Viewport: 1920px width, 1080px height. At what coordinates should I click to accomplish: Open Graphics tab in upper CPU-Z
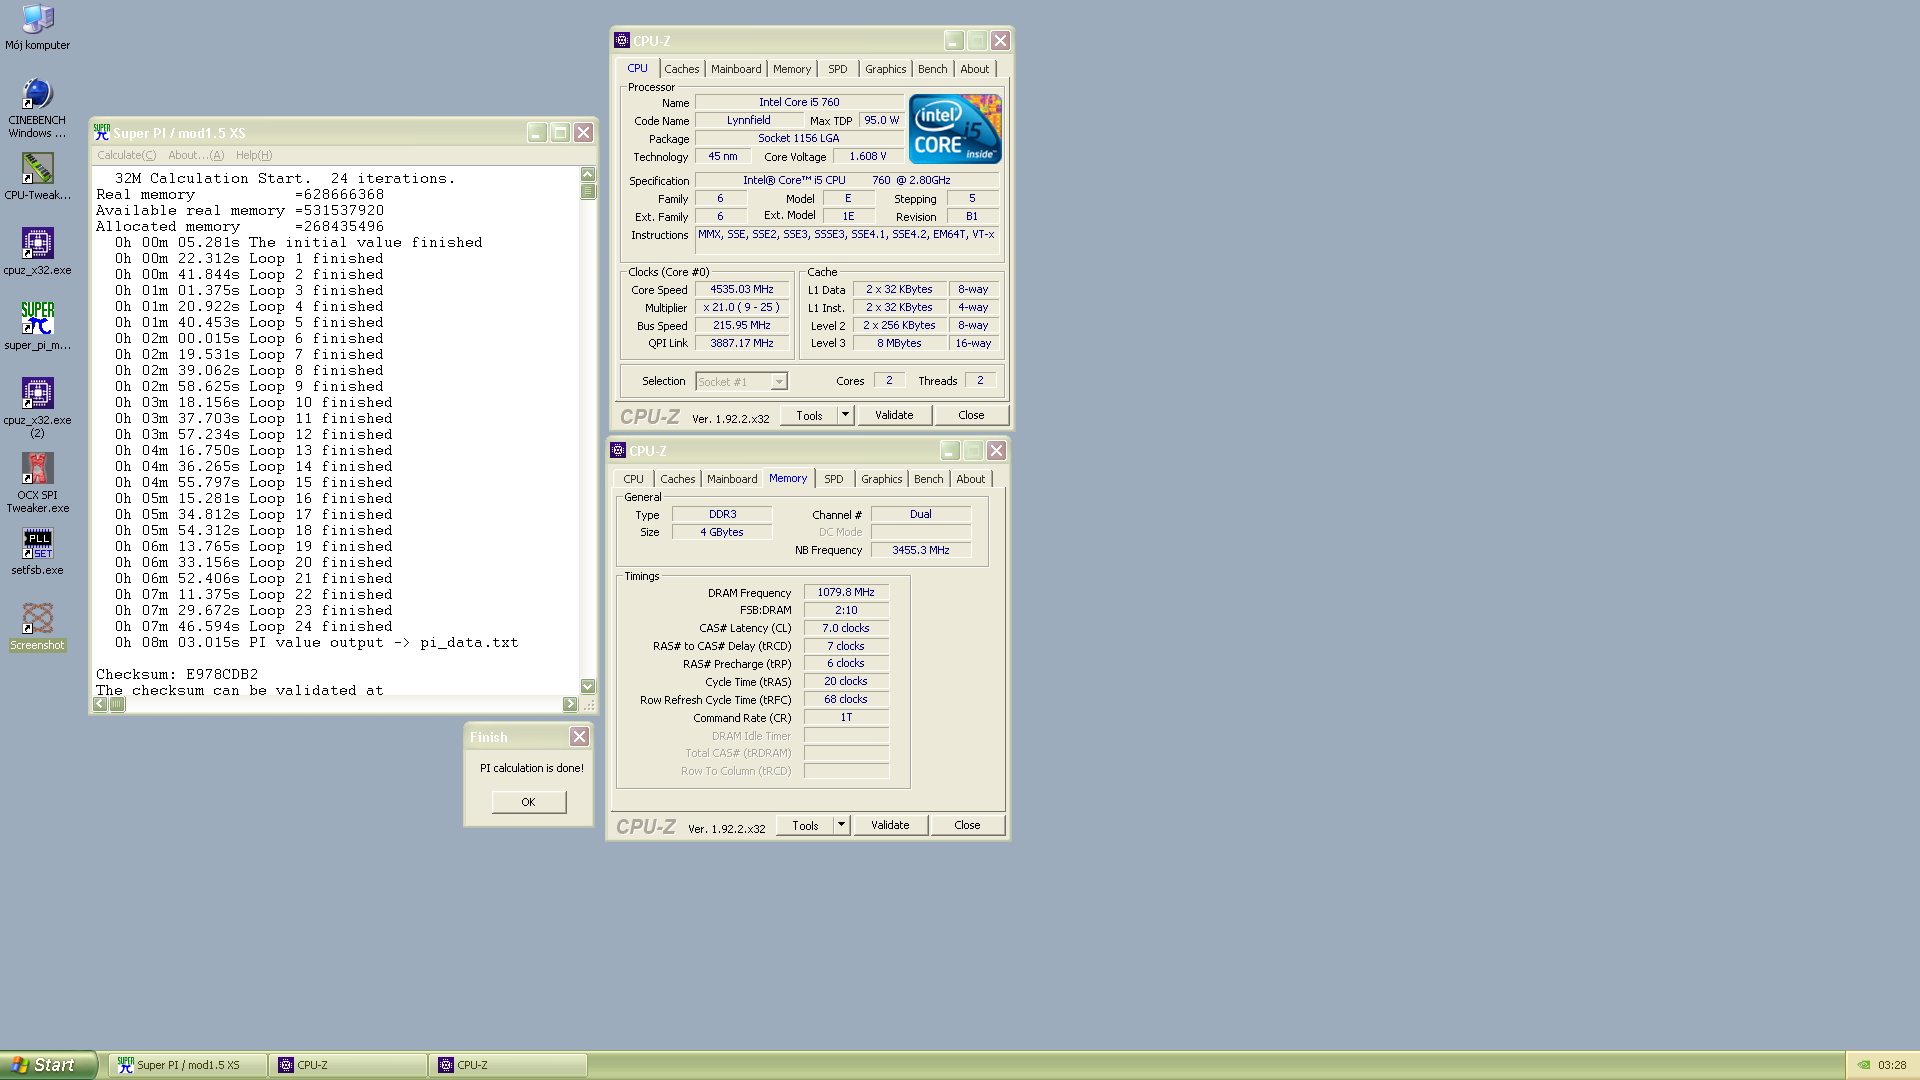[886, 69]
